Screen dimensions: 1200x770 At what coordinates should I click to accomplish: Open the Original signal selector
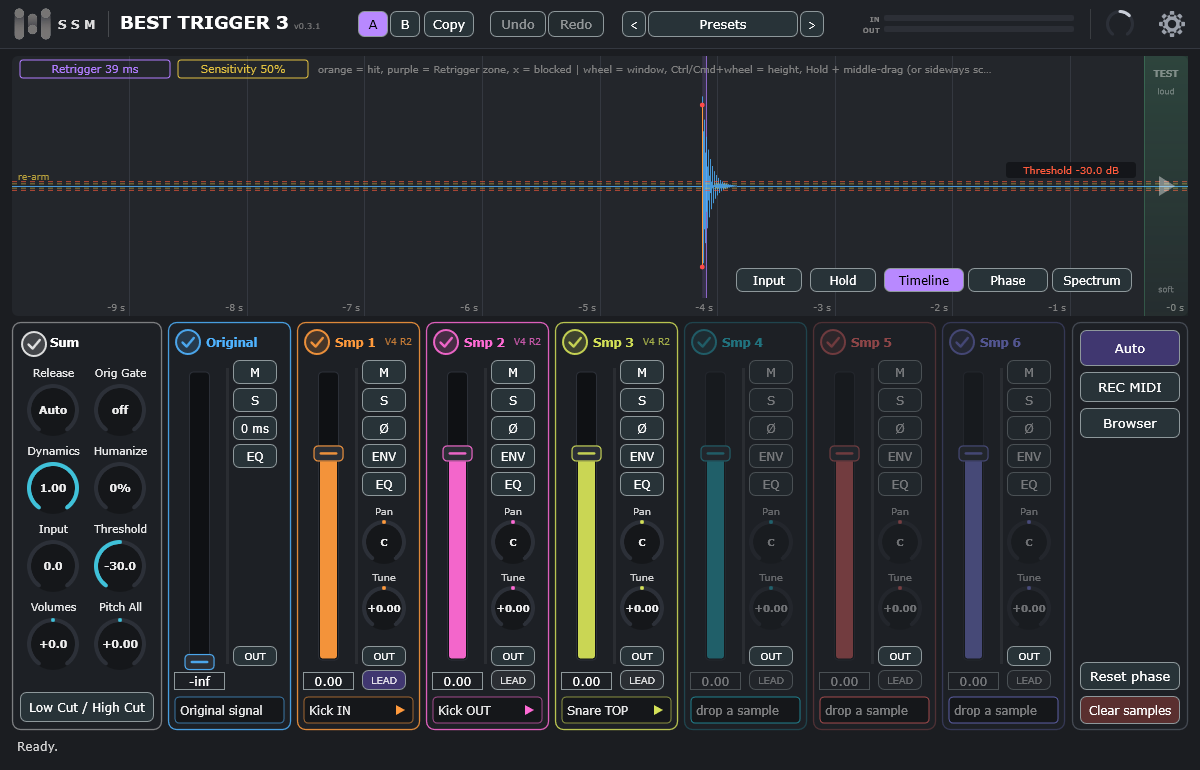pos(229,710)
